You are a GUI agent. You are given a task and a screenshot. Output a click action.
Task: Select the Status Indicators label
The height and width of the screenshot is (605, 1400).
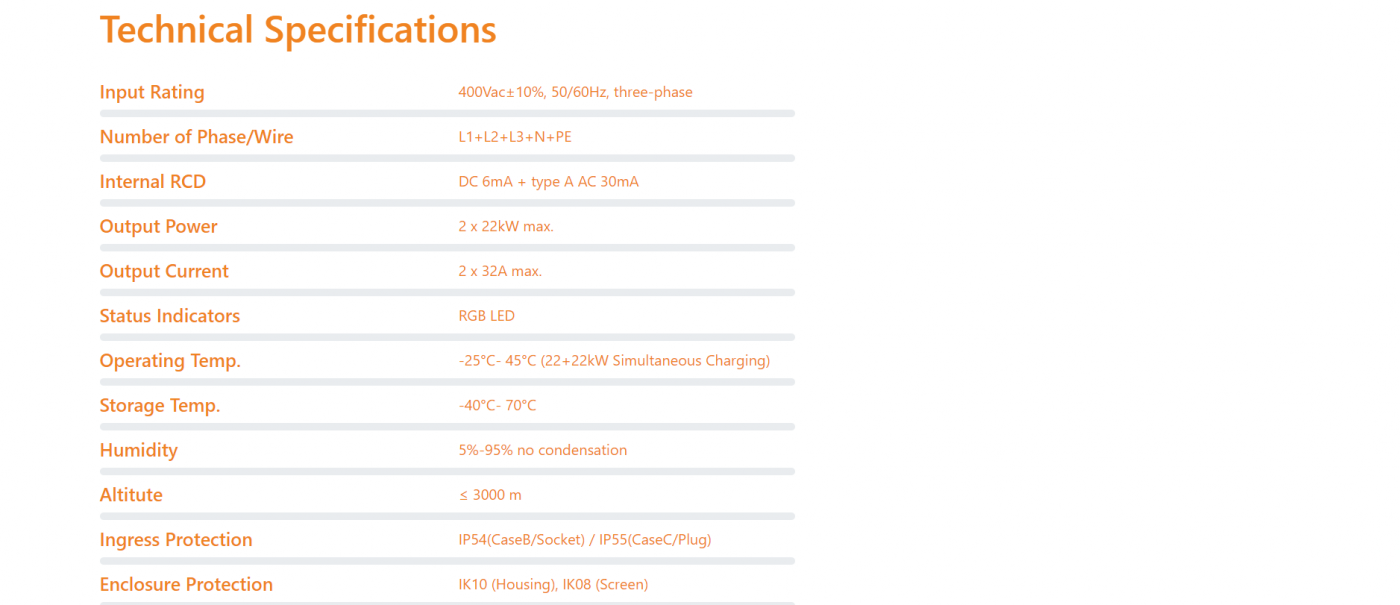pyautogui.click(x=169, y=316)
